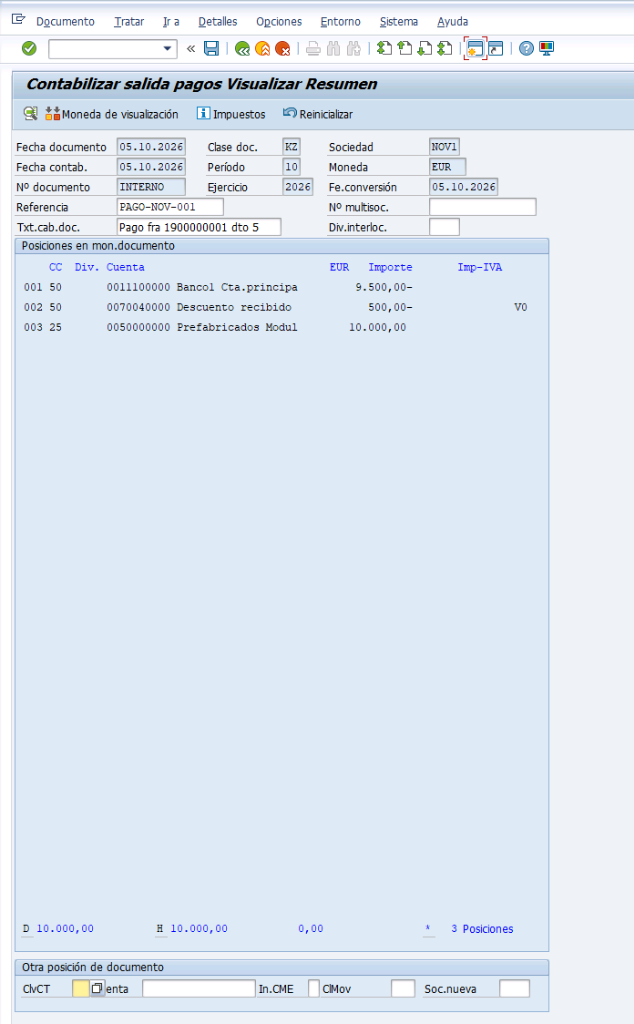Screen dimensions: 634x1024
Task: Click the yellow ClvCT input field
Action: [80, 988]
